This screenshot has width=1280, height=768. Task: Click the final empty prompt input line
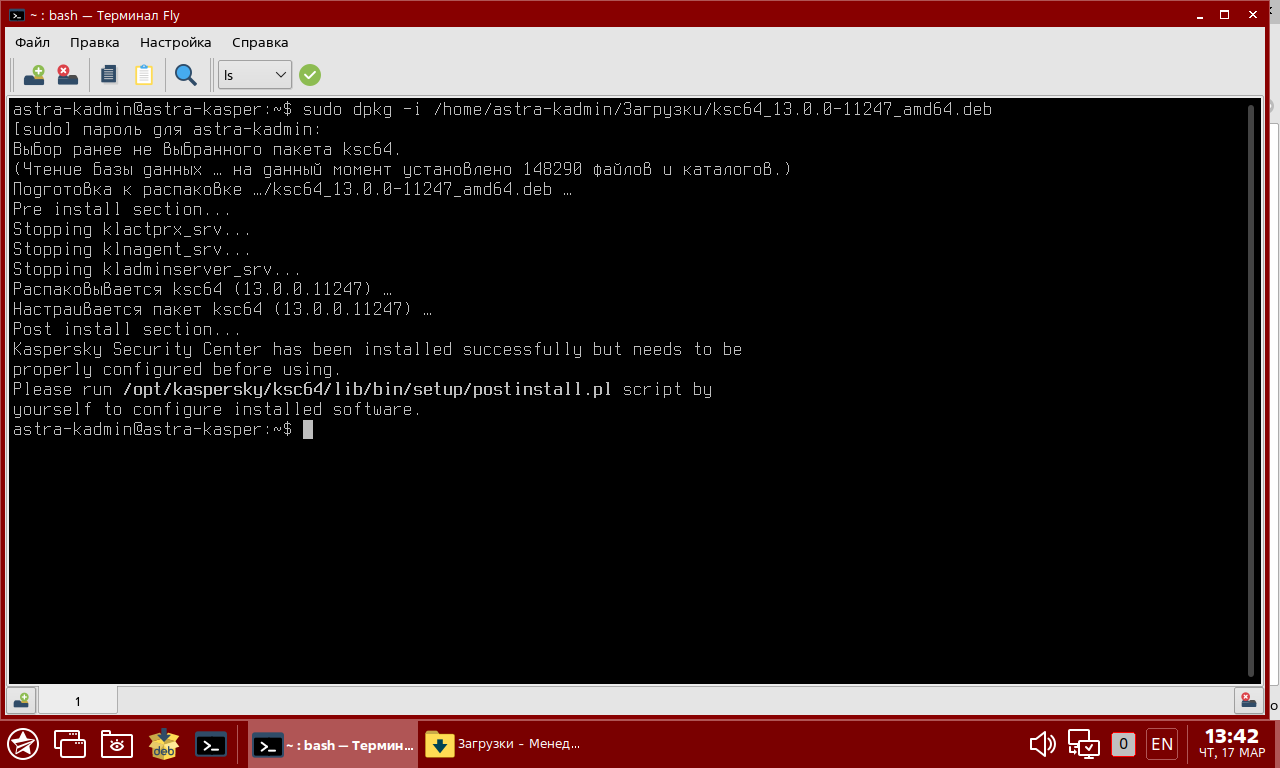click(163, 429)
